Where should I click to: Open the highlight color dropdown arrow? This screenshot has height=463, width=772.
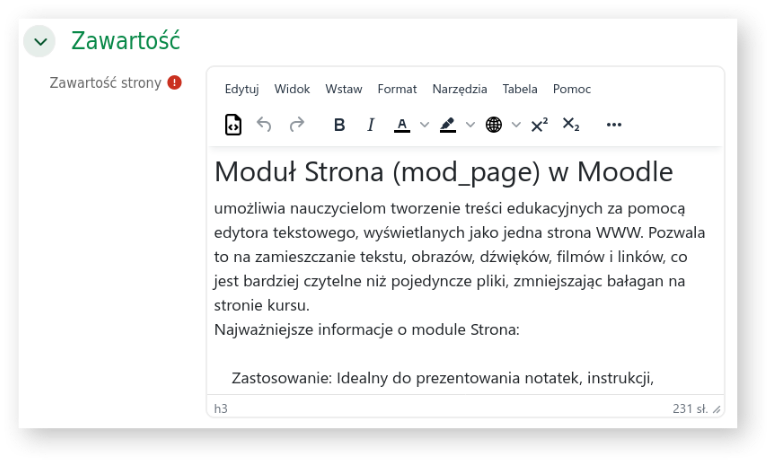[x=470, y=125]
